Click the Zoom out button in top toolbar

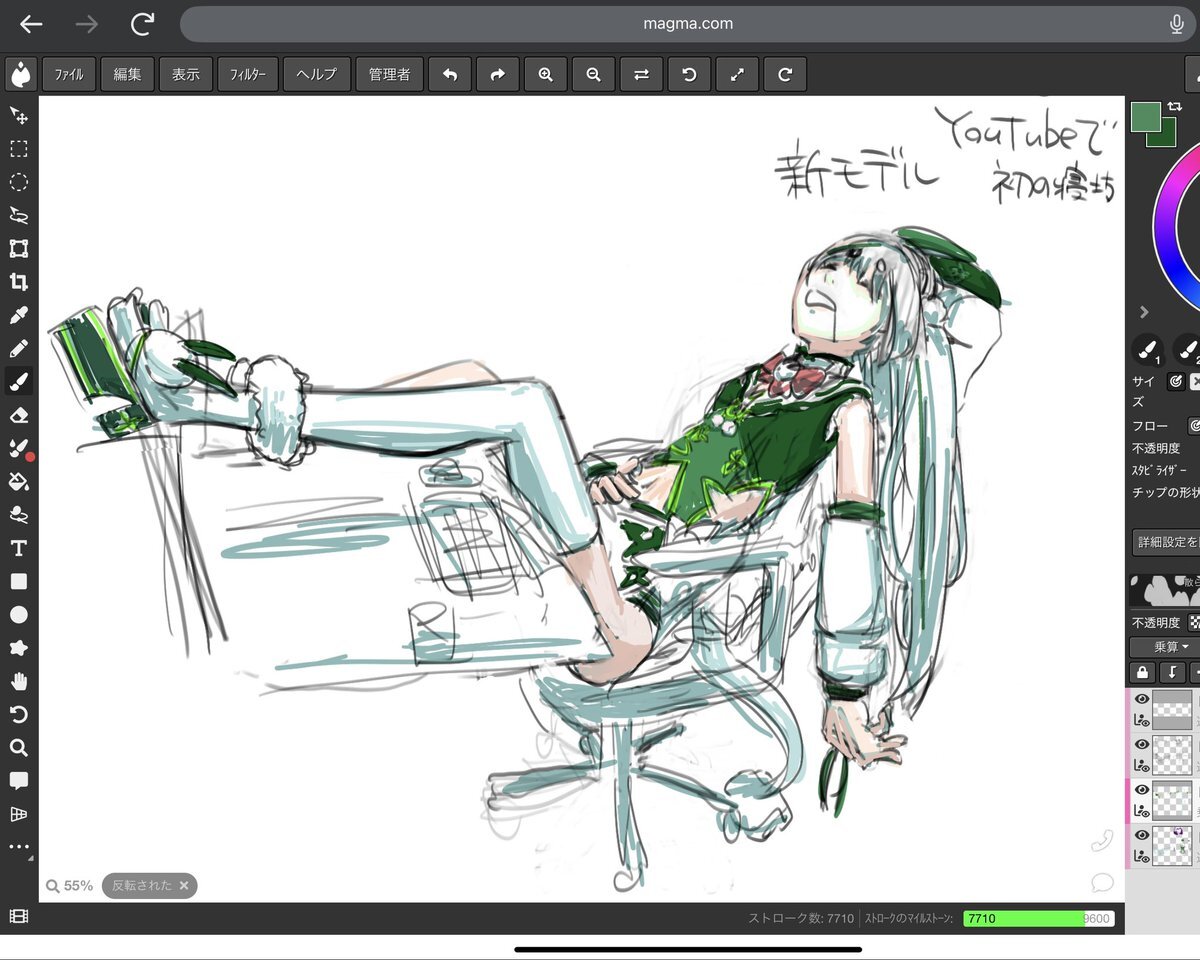click(593, 74)
